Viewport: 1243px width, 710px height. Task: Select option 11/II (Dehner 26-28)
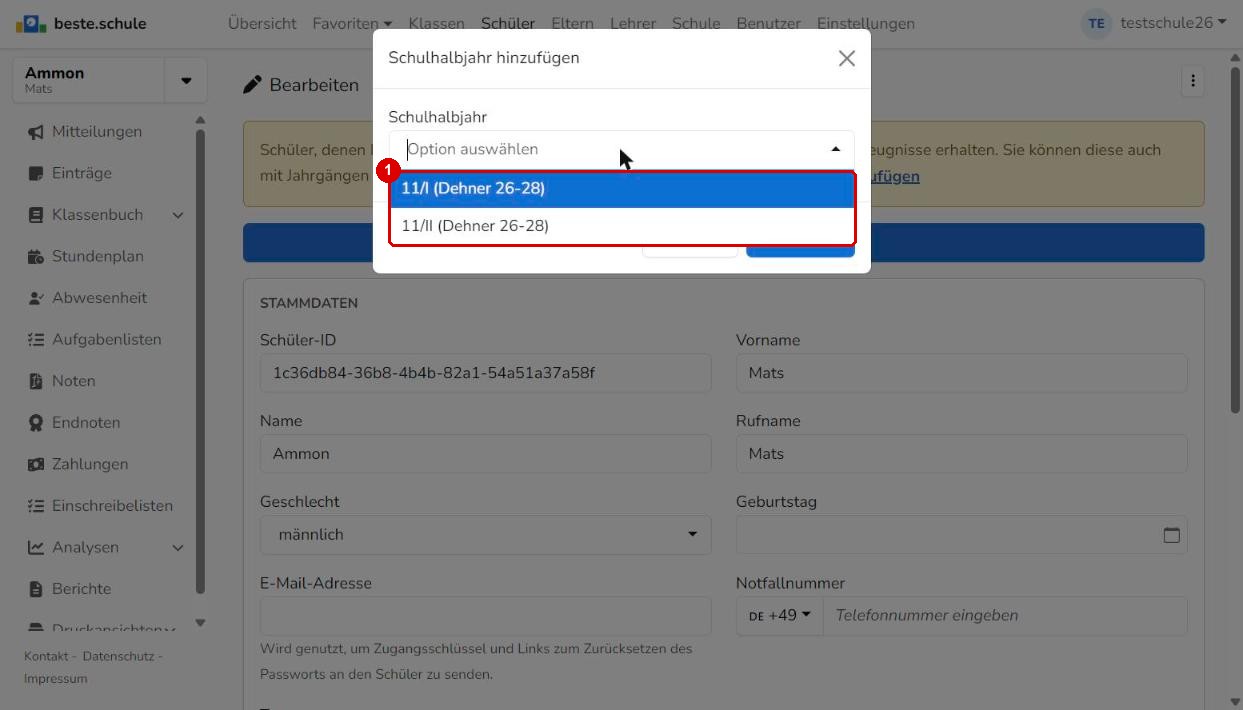(x=622, y=226)
